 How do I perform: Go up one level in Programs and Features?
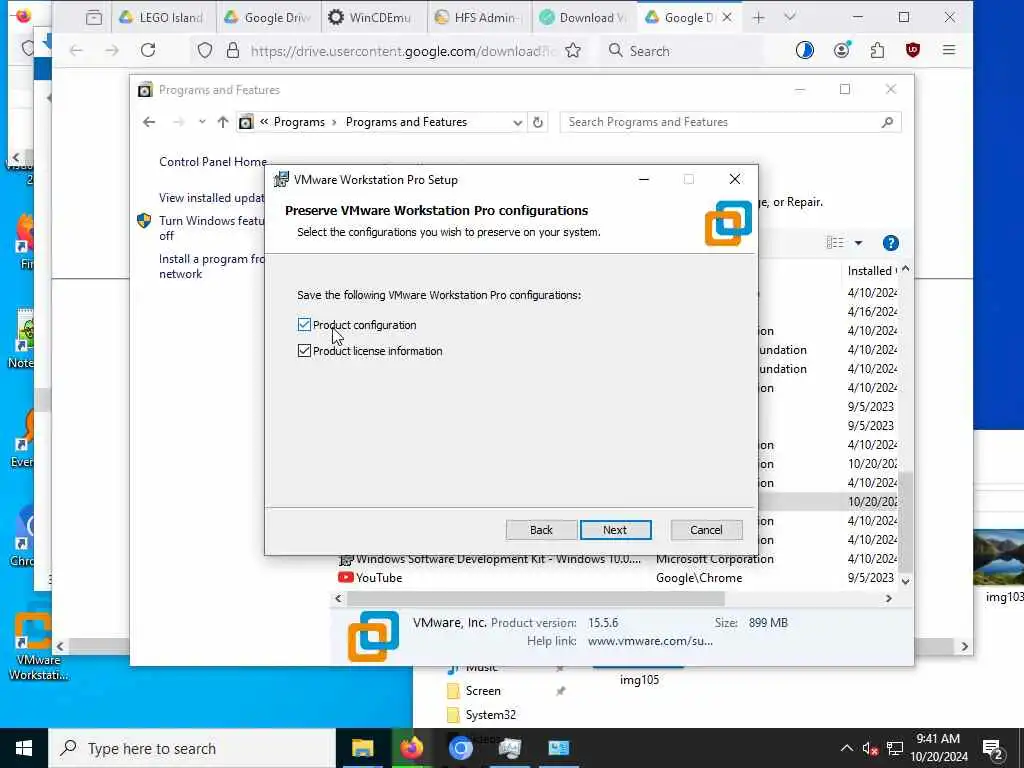point(223,122)
